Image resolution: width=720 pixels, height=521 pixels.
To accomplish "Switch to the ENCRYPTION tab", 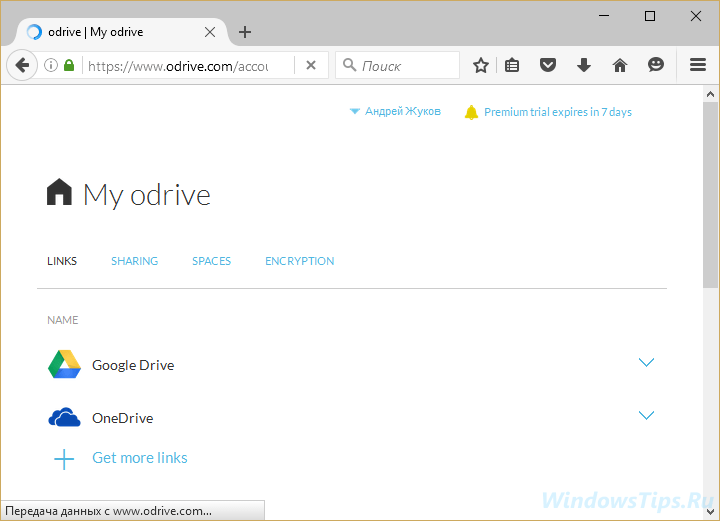I will click(299, 261).
